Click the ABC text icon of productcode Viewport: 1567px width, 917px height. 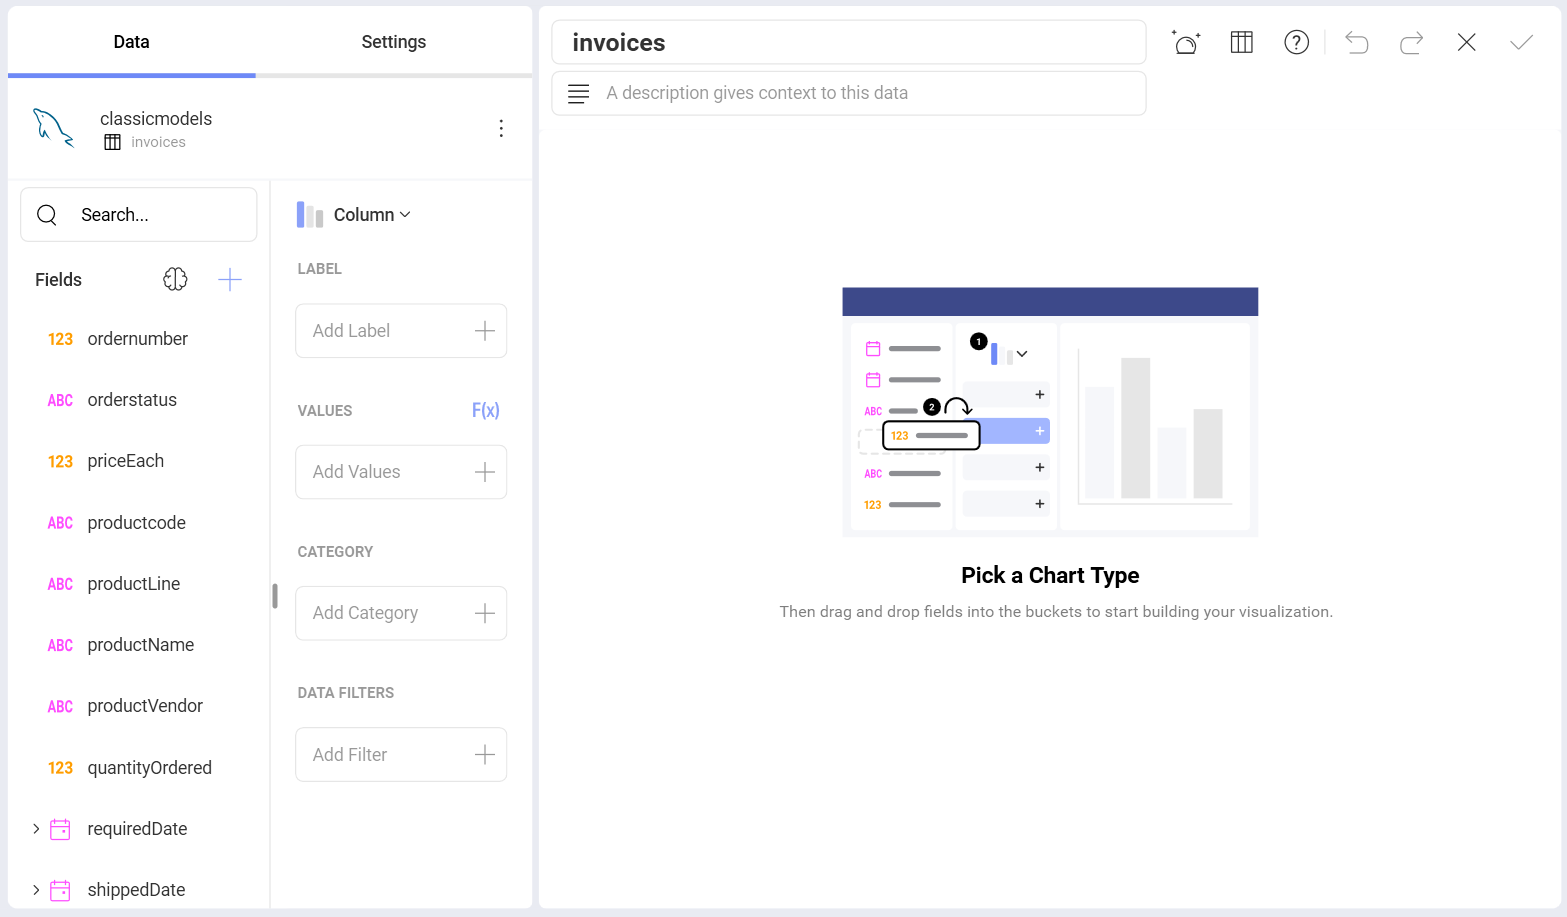tap(60, 523)
